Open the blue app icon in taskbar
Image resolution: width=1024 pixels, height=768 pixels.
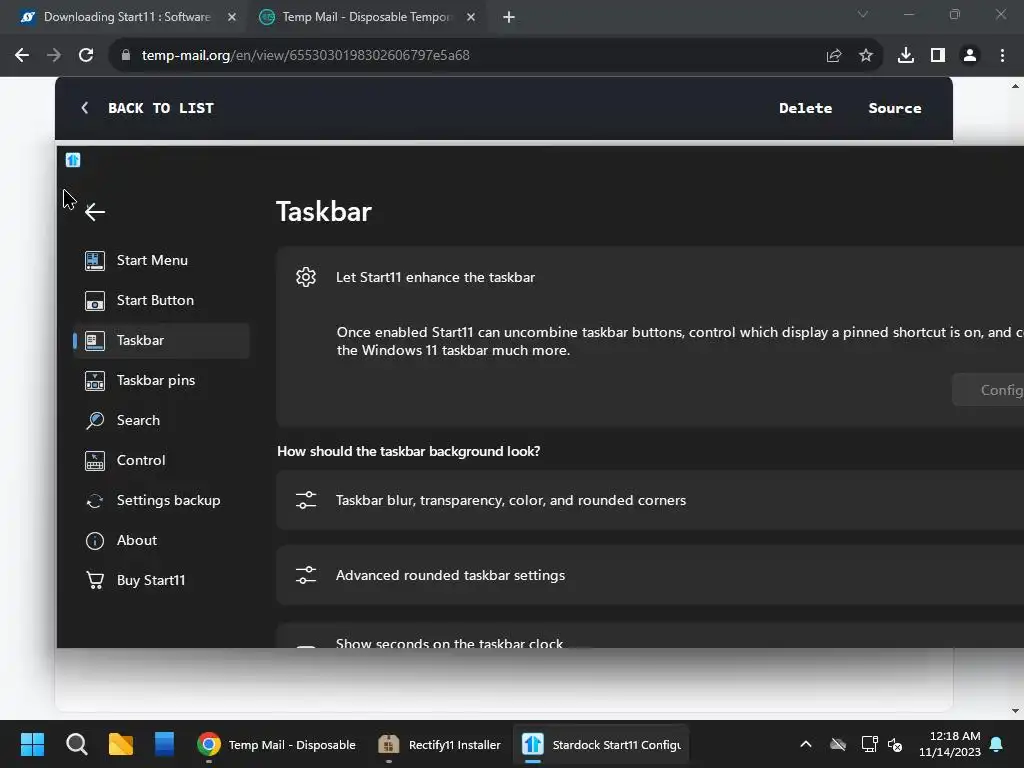[x=165, y=744]
